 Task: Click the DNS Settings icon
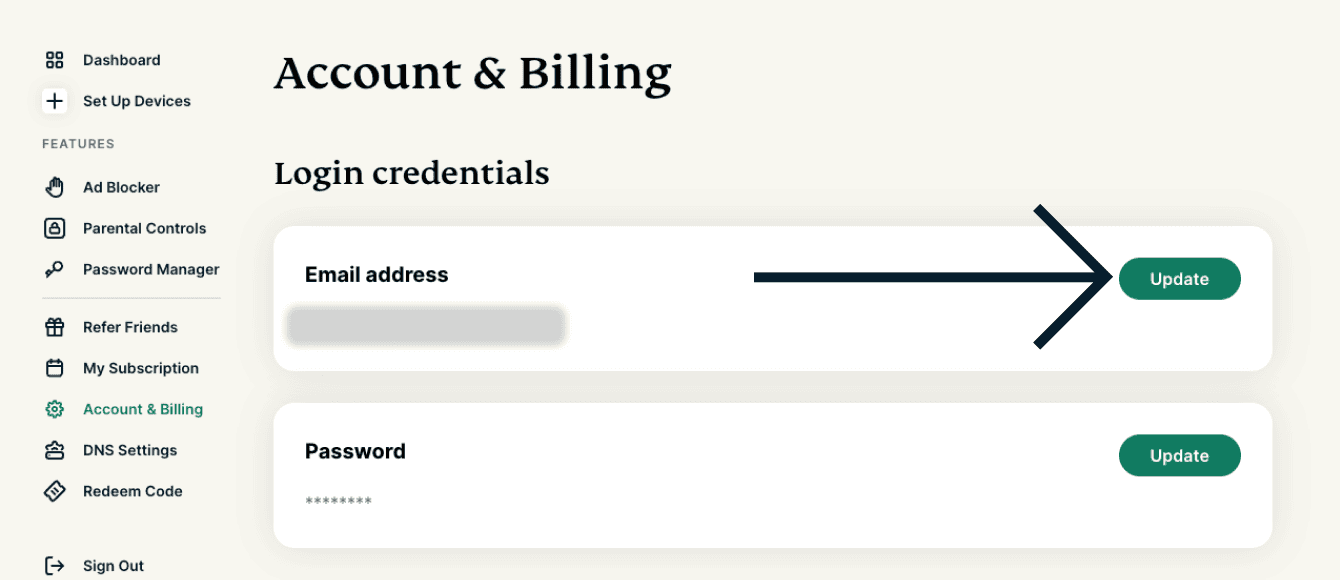[x=55, y=450]
